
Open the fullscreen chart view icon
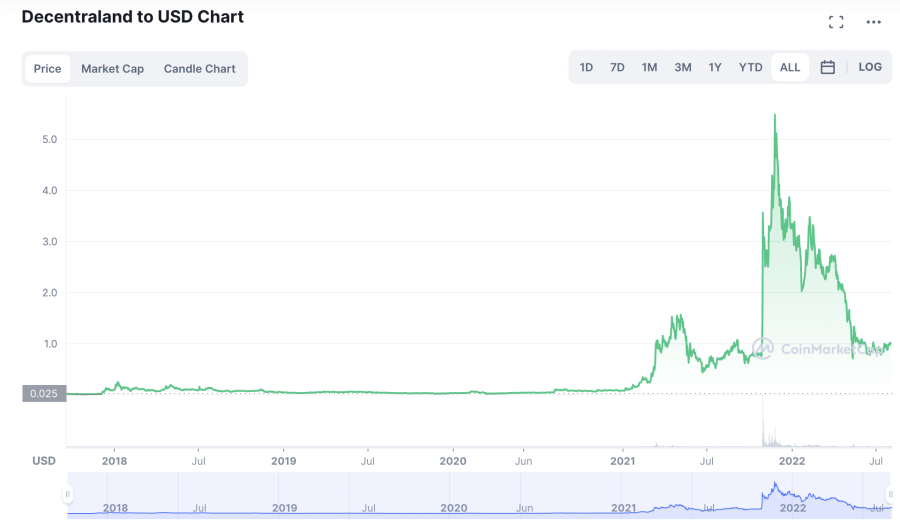pyautogui.click(x=836, y=22)
